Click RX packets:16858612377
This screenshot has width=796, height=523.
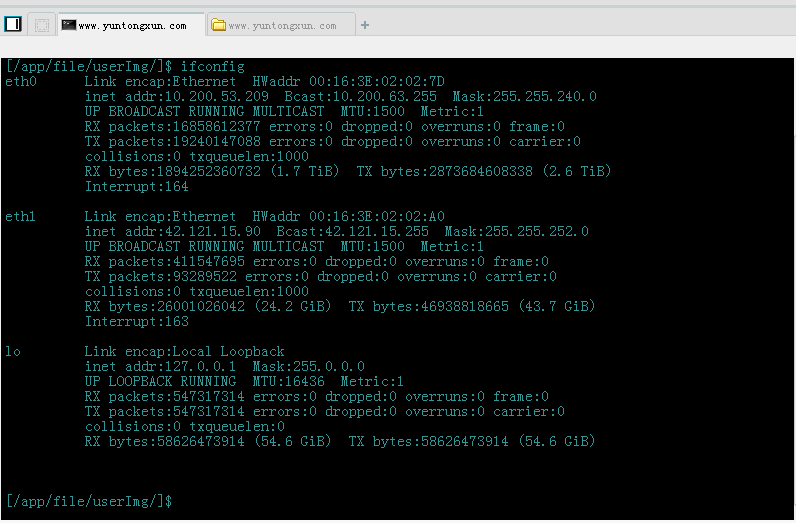click(173, 126)
